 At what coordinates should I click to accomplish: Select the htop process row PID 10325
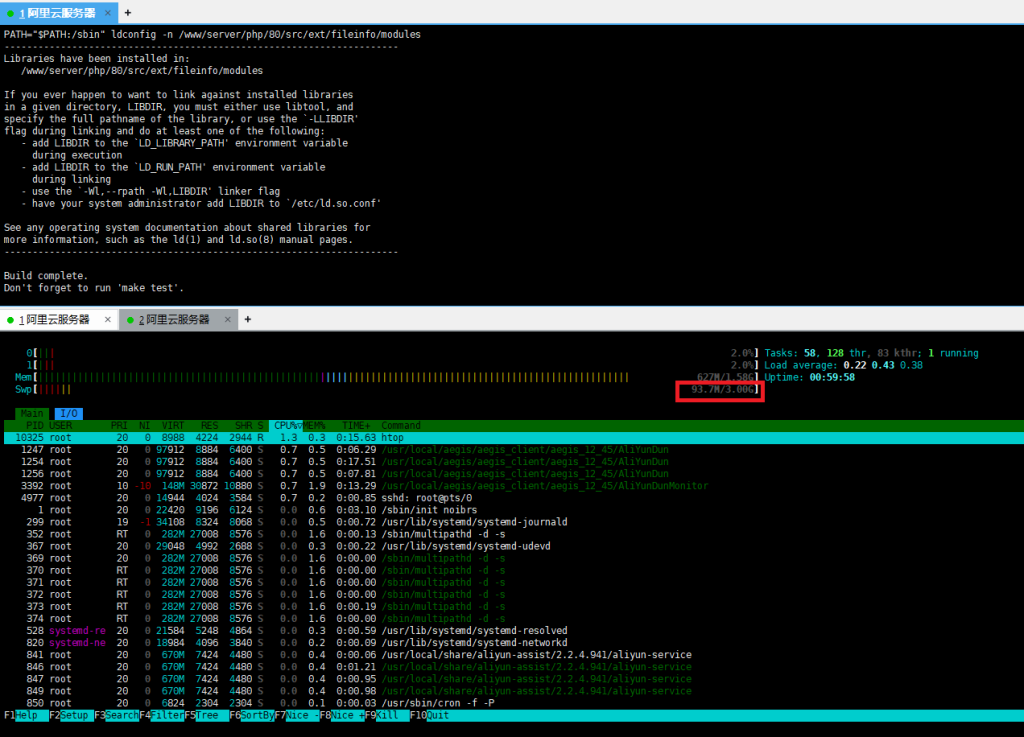514,438
